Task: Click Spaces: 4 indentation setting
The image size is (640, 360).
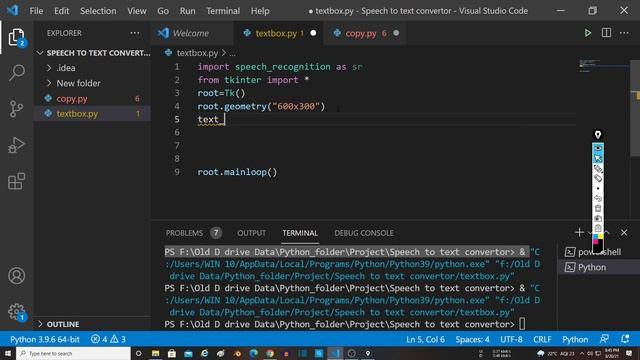Action: pos(473,339)
